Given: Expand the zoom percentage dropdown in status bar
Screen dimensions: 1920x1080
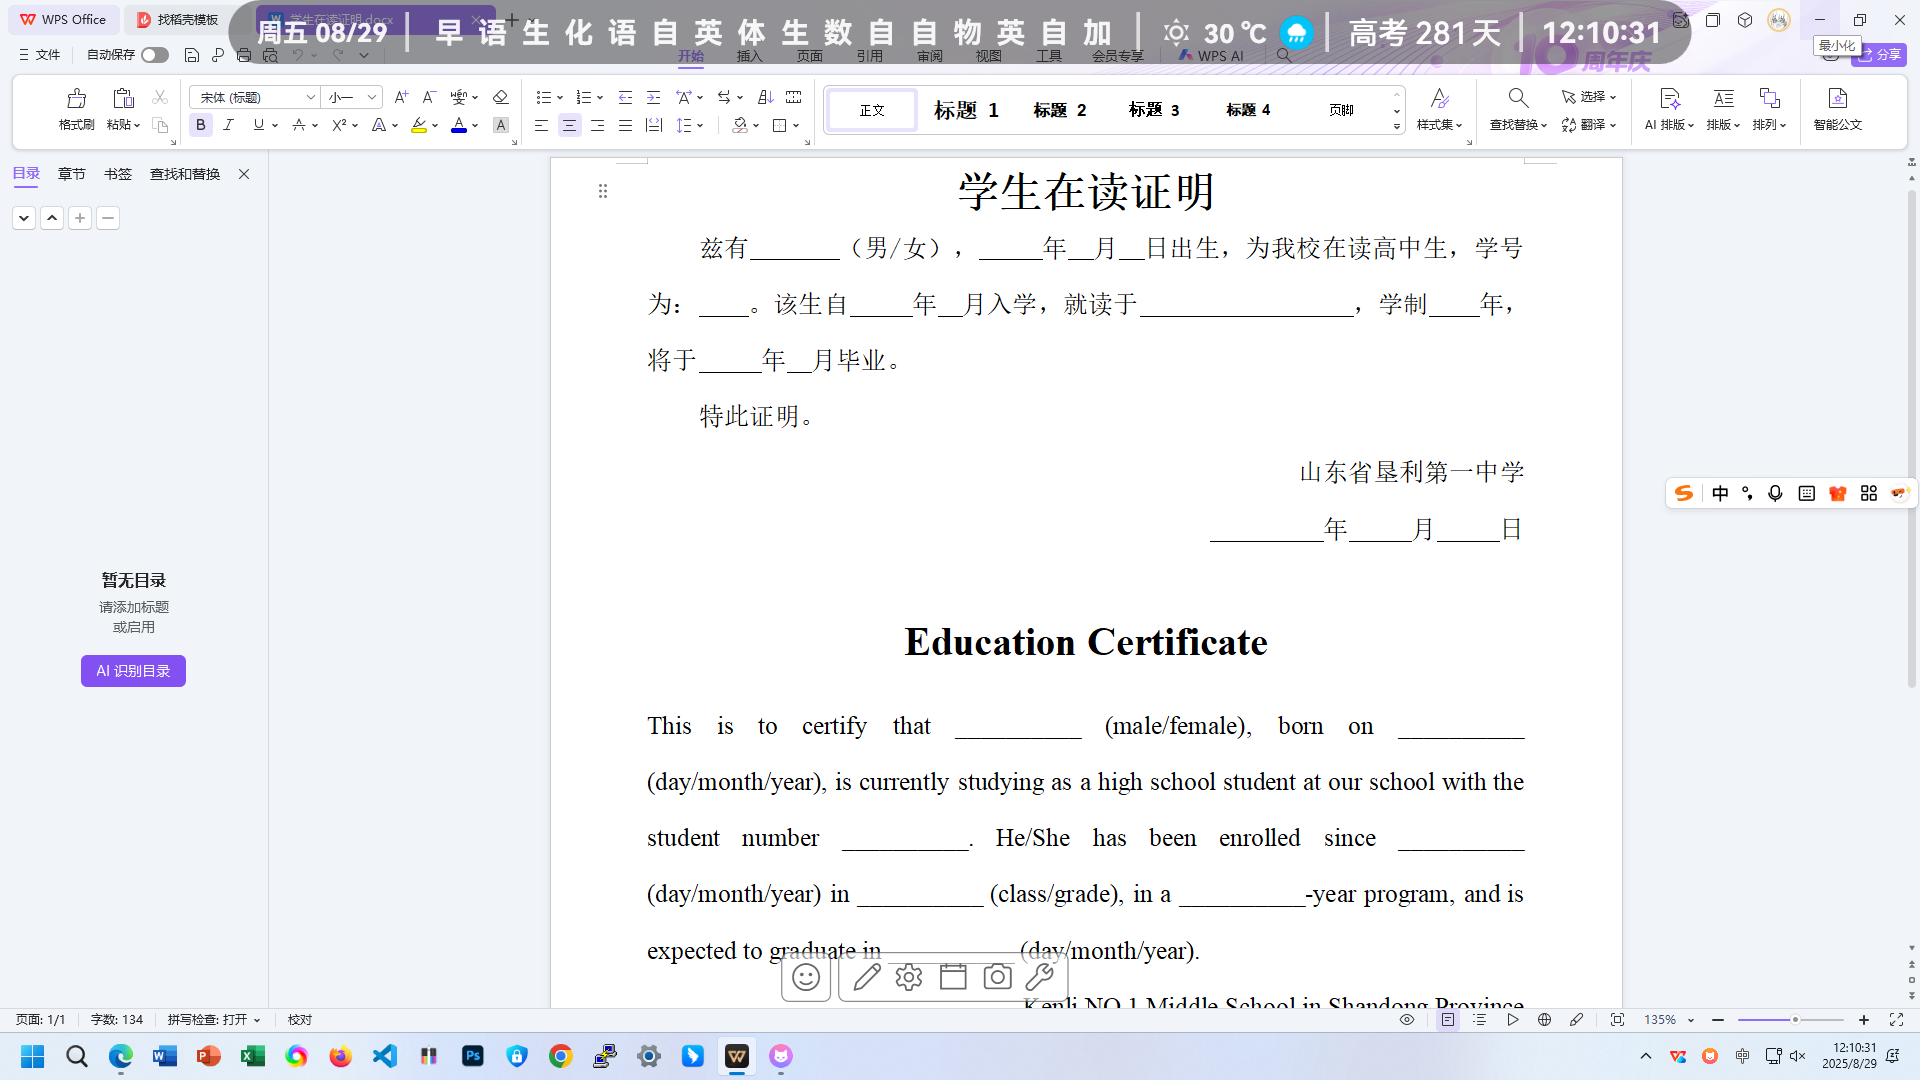Looking at the screenshot, I should (x=1691, y=1020).
